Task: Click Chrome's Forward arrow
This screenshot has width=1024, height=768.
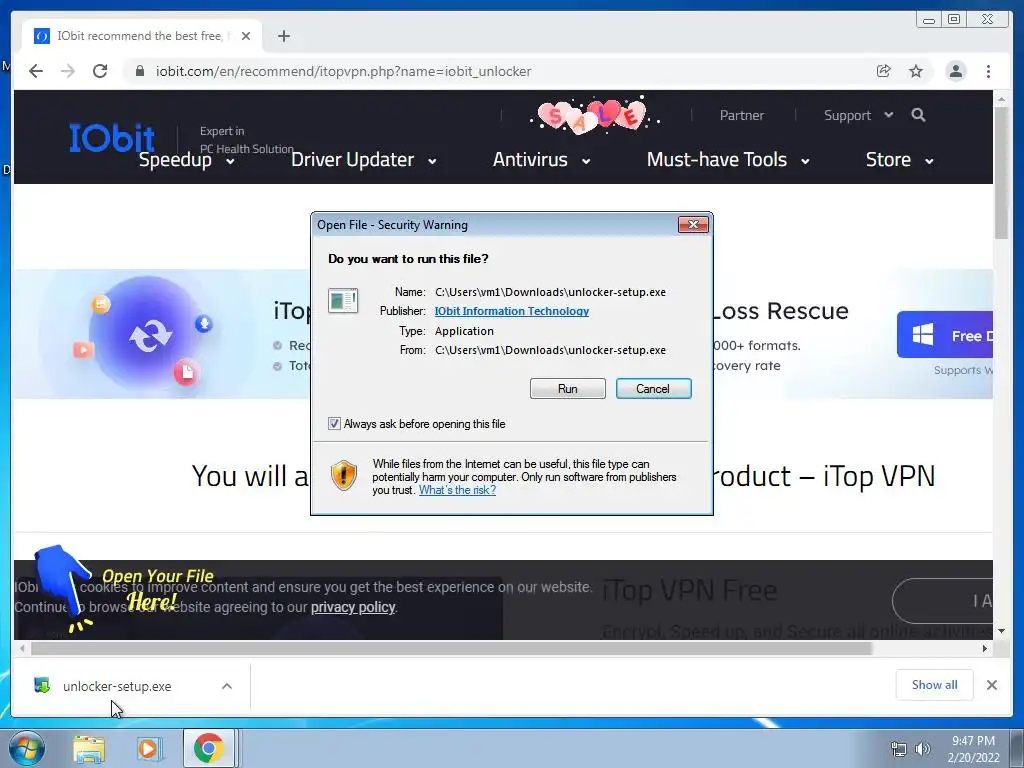Action: [68, 71]
